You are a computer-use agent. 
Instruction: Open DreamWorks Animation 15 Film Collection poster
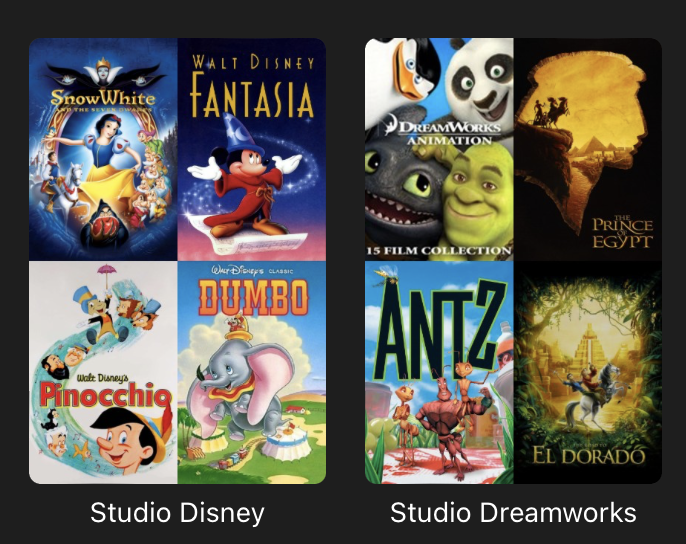coord(439,149)
